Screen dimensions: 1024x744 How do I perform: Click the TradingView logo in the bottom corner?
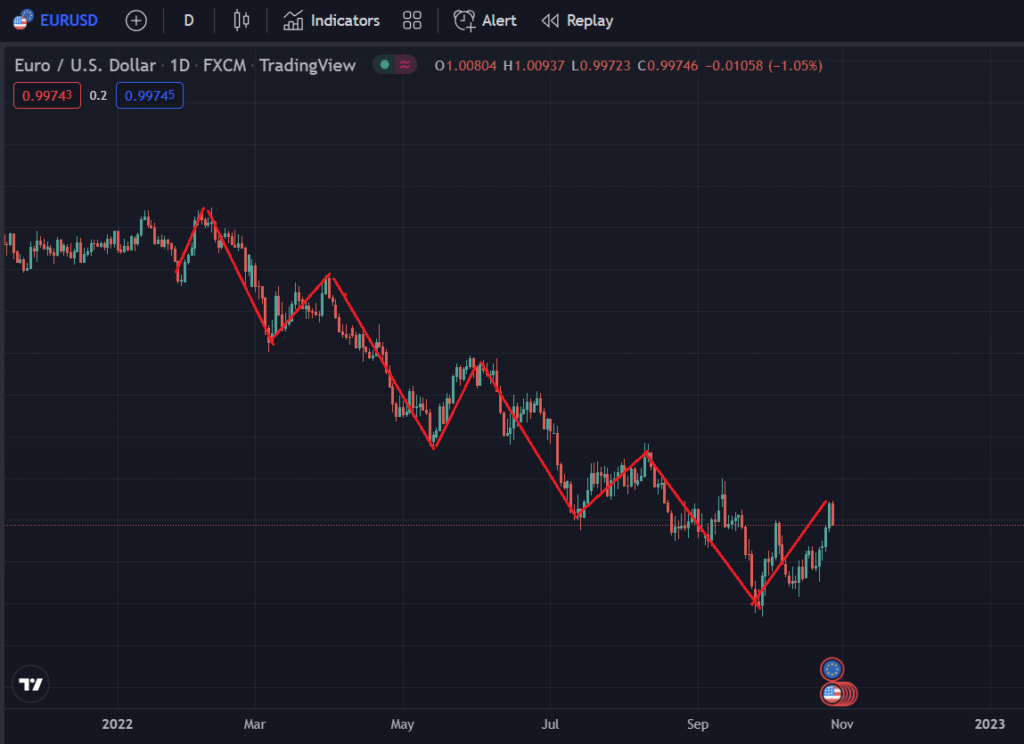[x=30, y=684]
